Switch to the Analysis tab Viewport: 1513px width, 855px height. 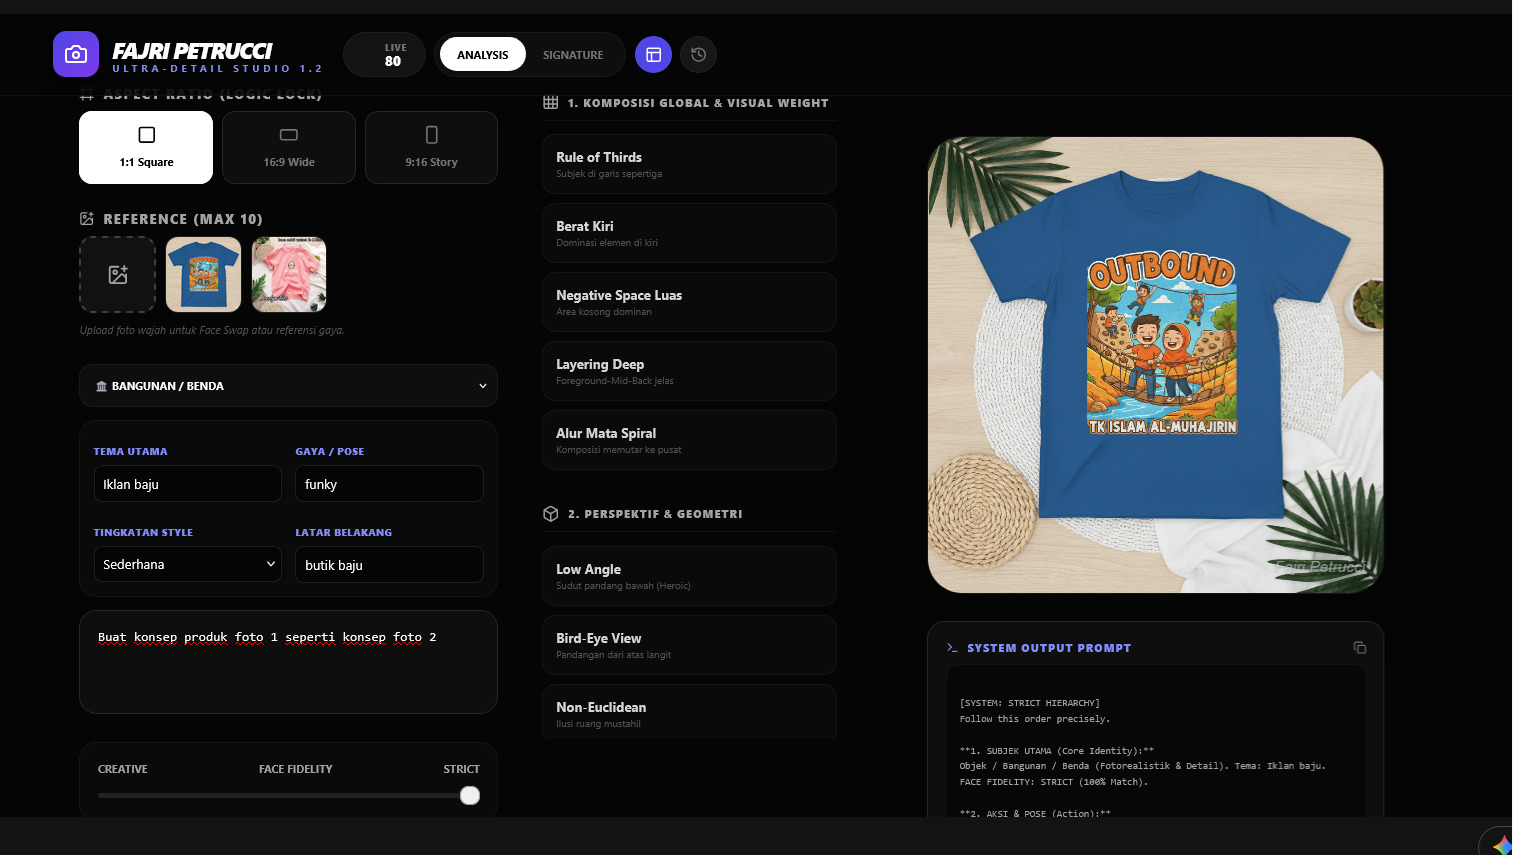point(482,55)
